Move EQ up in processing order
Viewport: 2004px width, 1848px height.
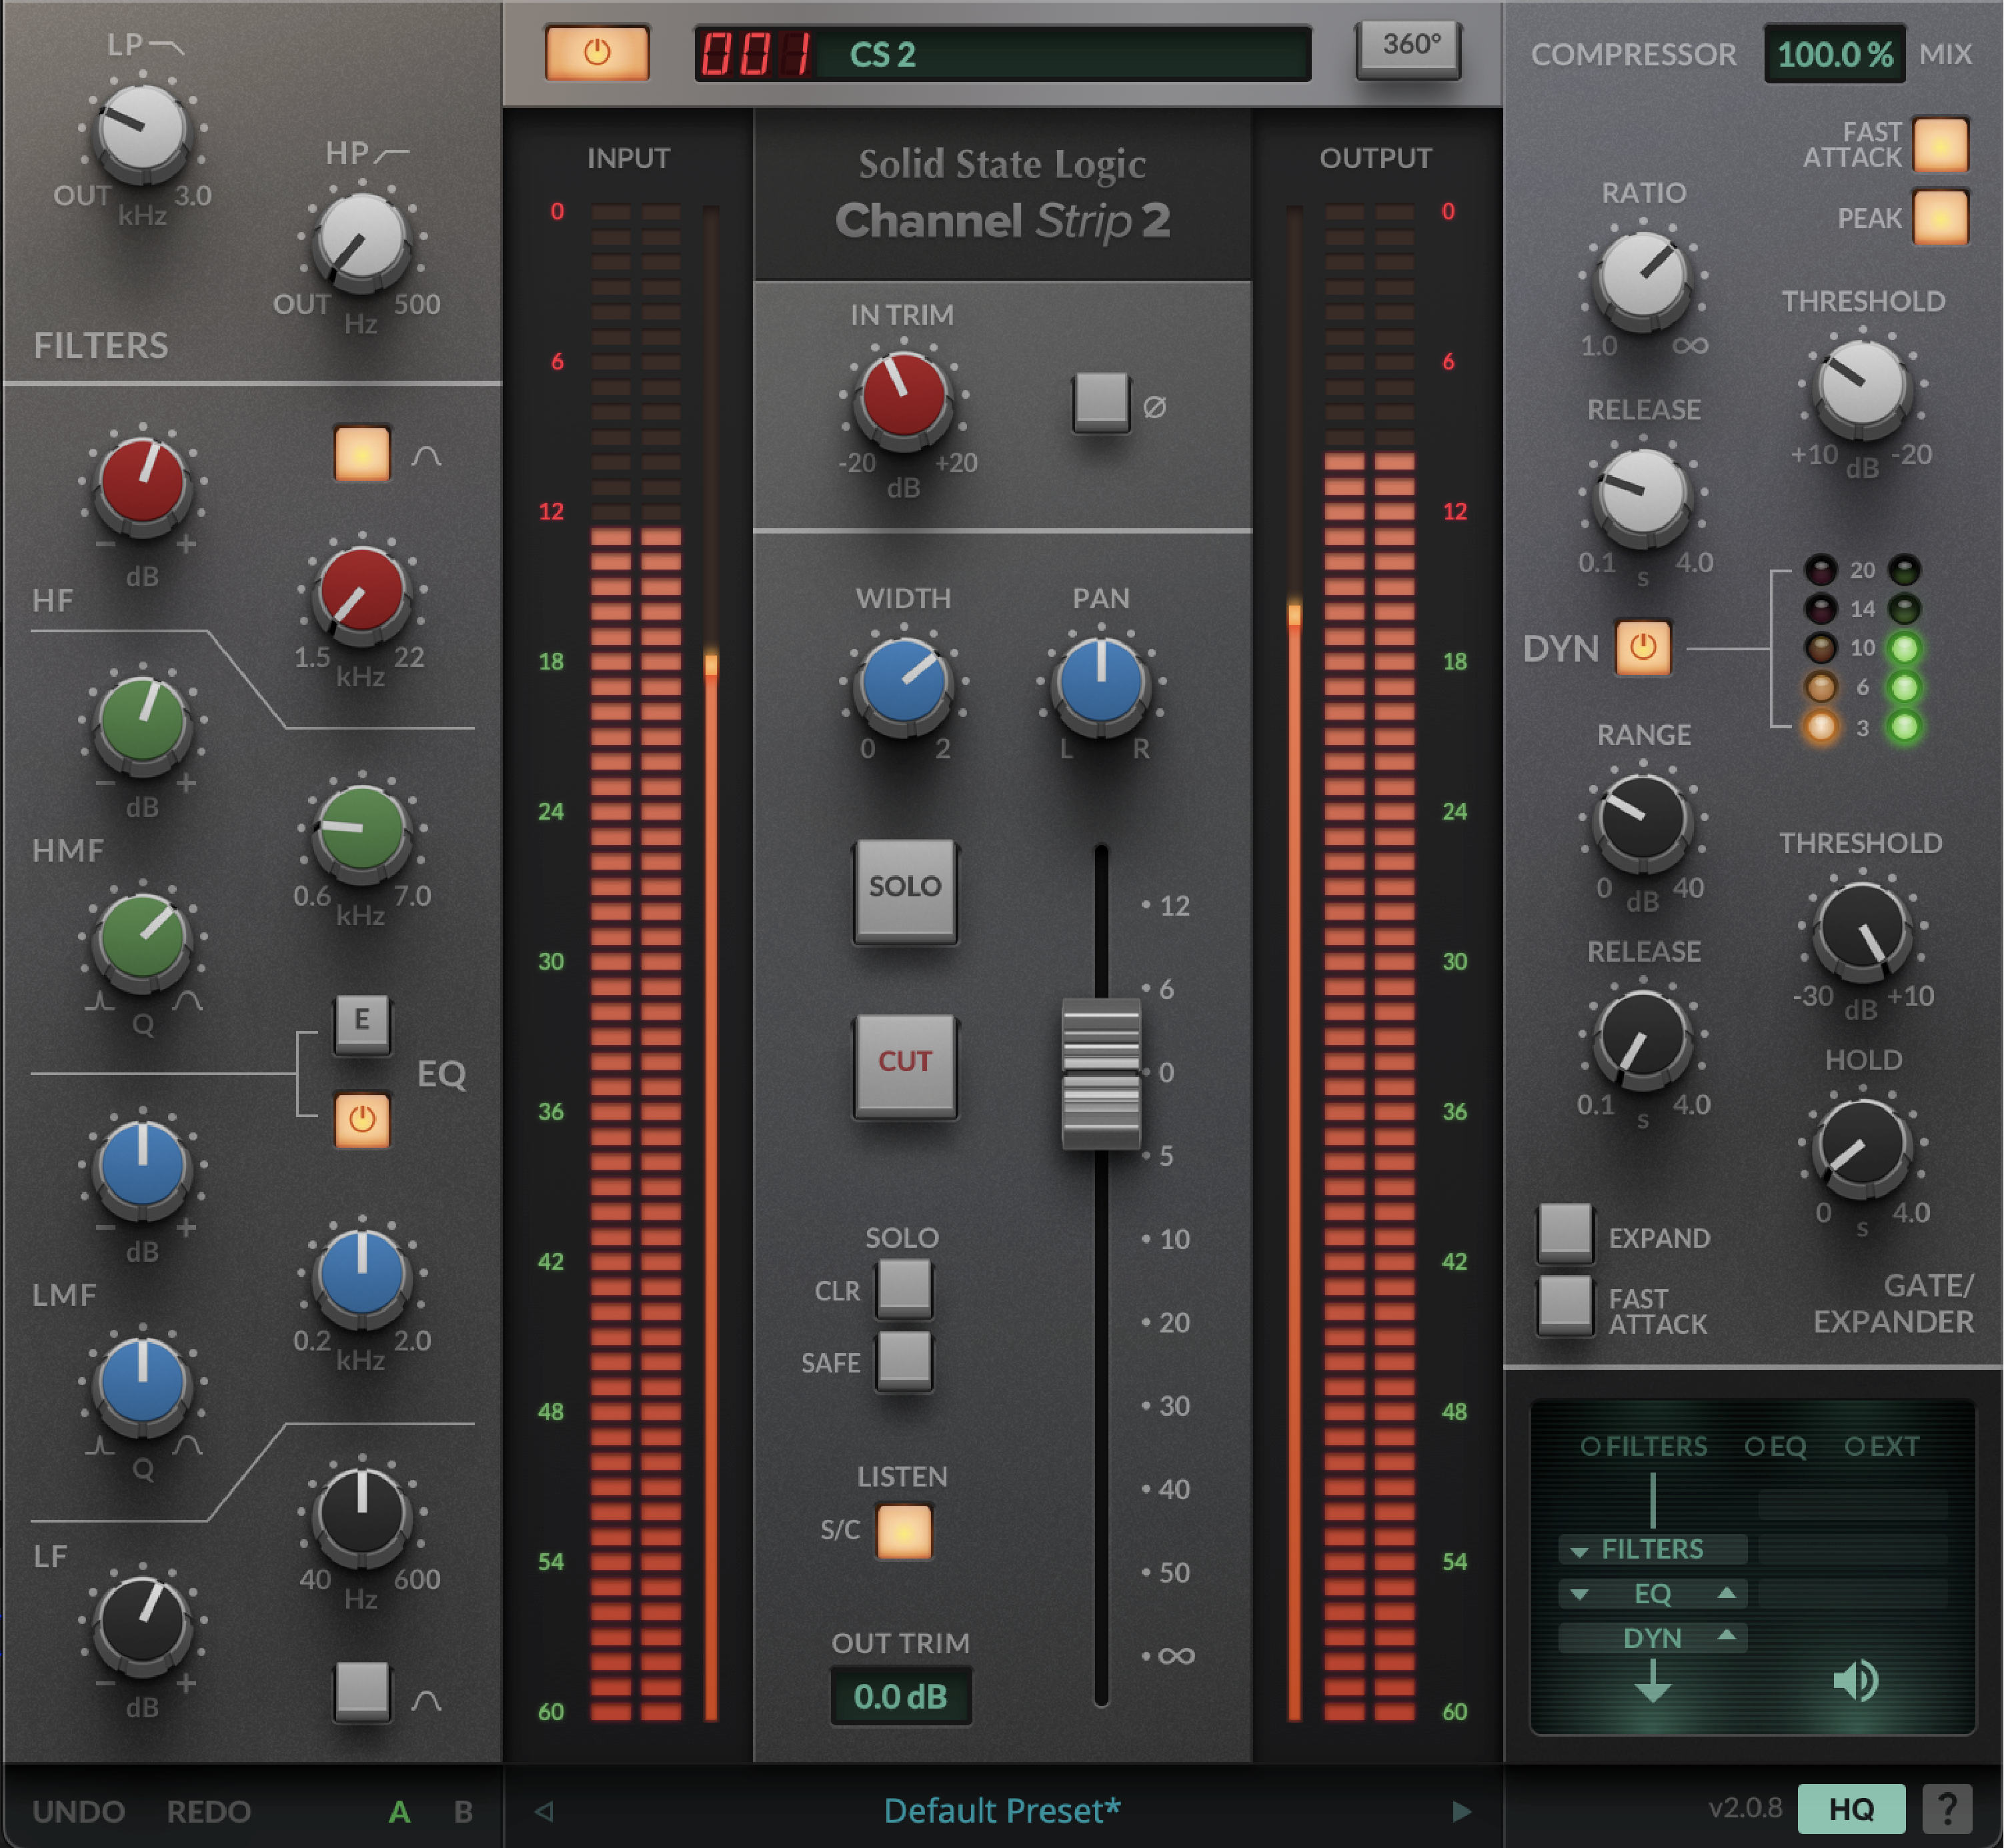pos(1726,1592)
